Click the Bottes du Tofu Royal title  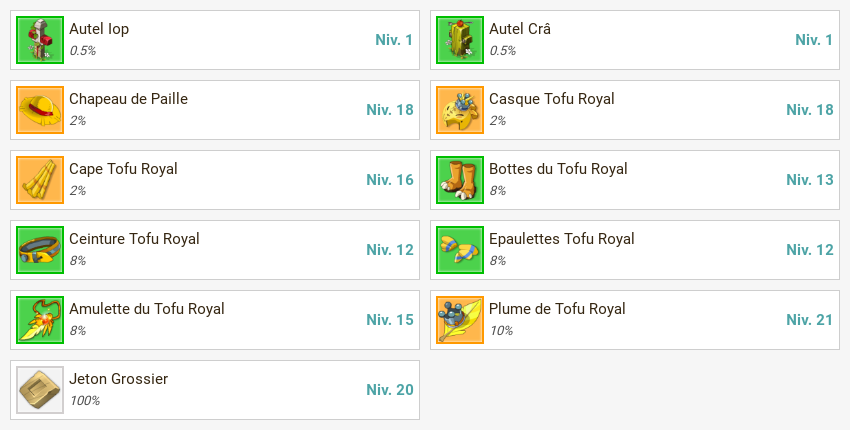(x=558, y=169)
